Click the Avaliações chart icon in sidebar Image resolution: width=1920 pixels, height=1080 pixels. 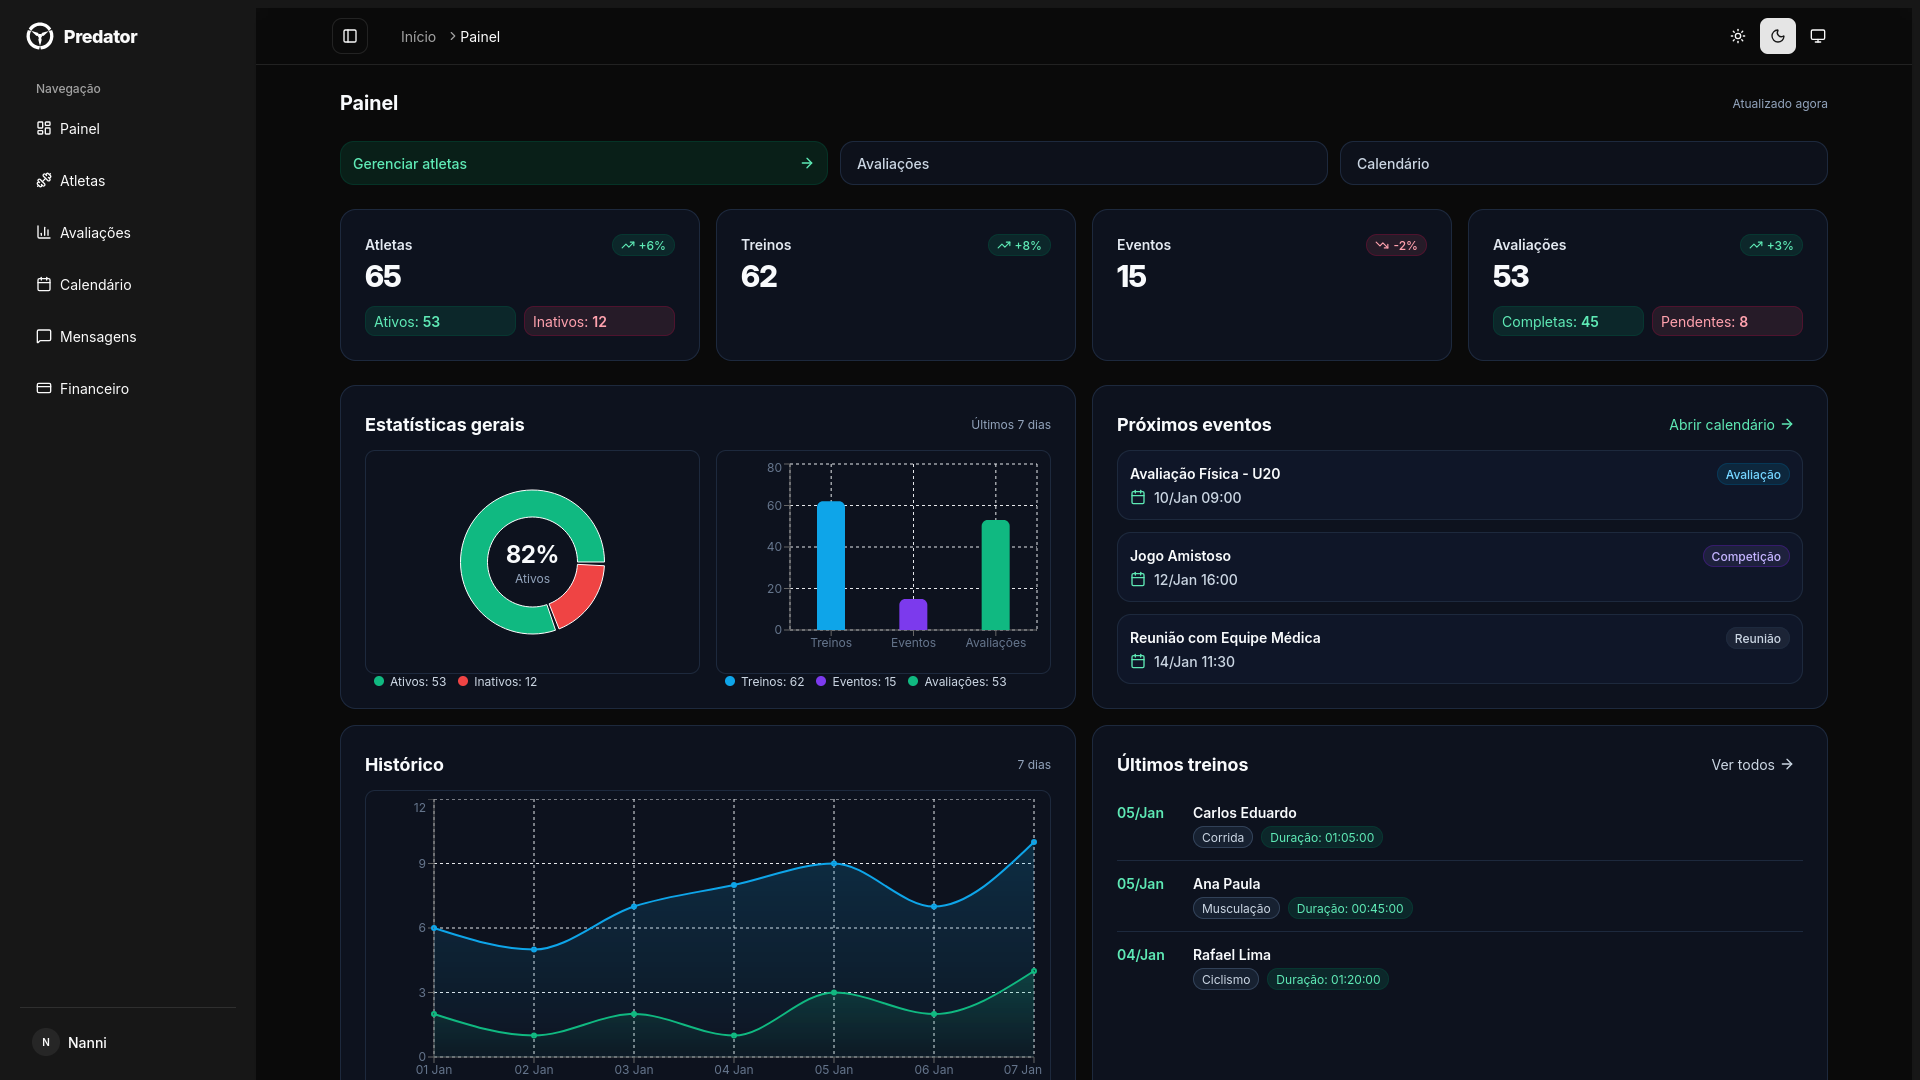click(x=44, y=232)
